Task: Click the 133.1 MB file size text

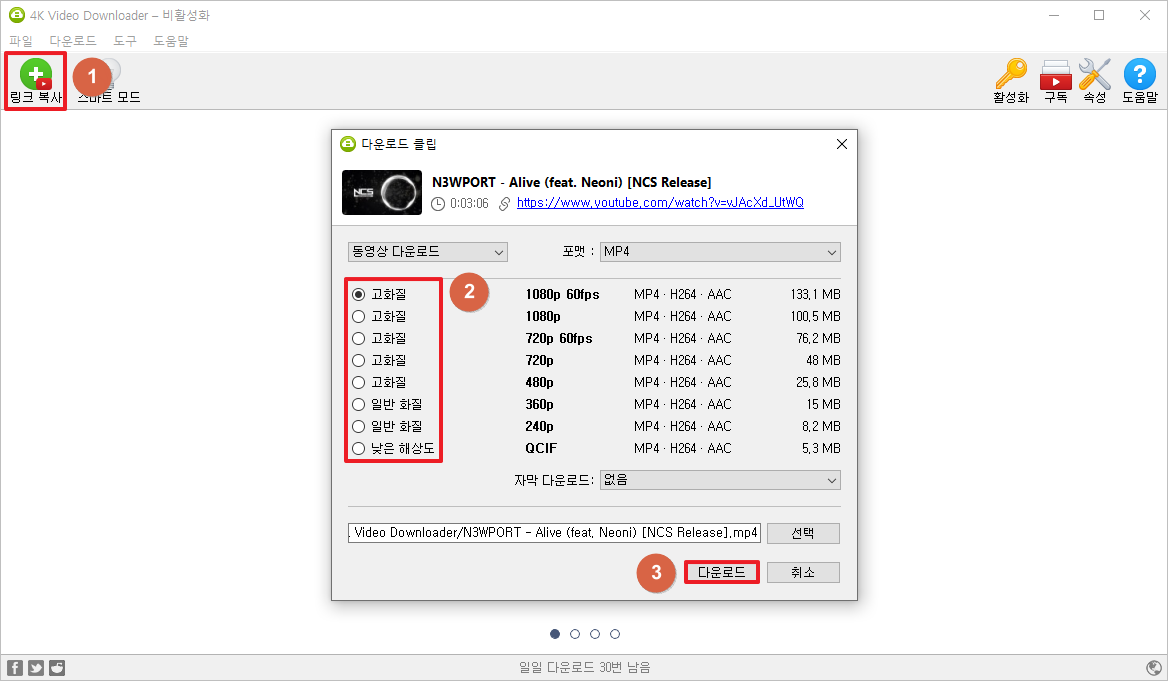Action: pos(816,294)
